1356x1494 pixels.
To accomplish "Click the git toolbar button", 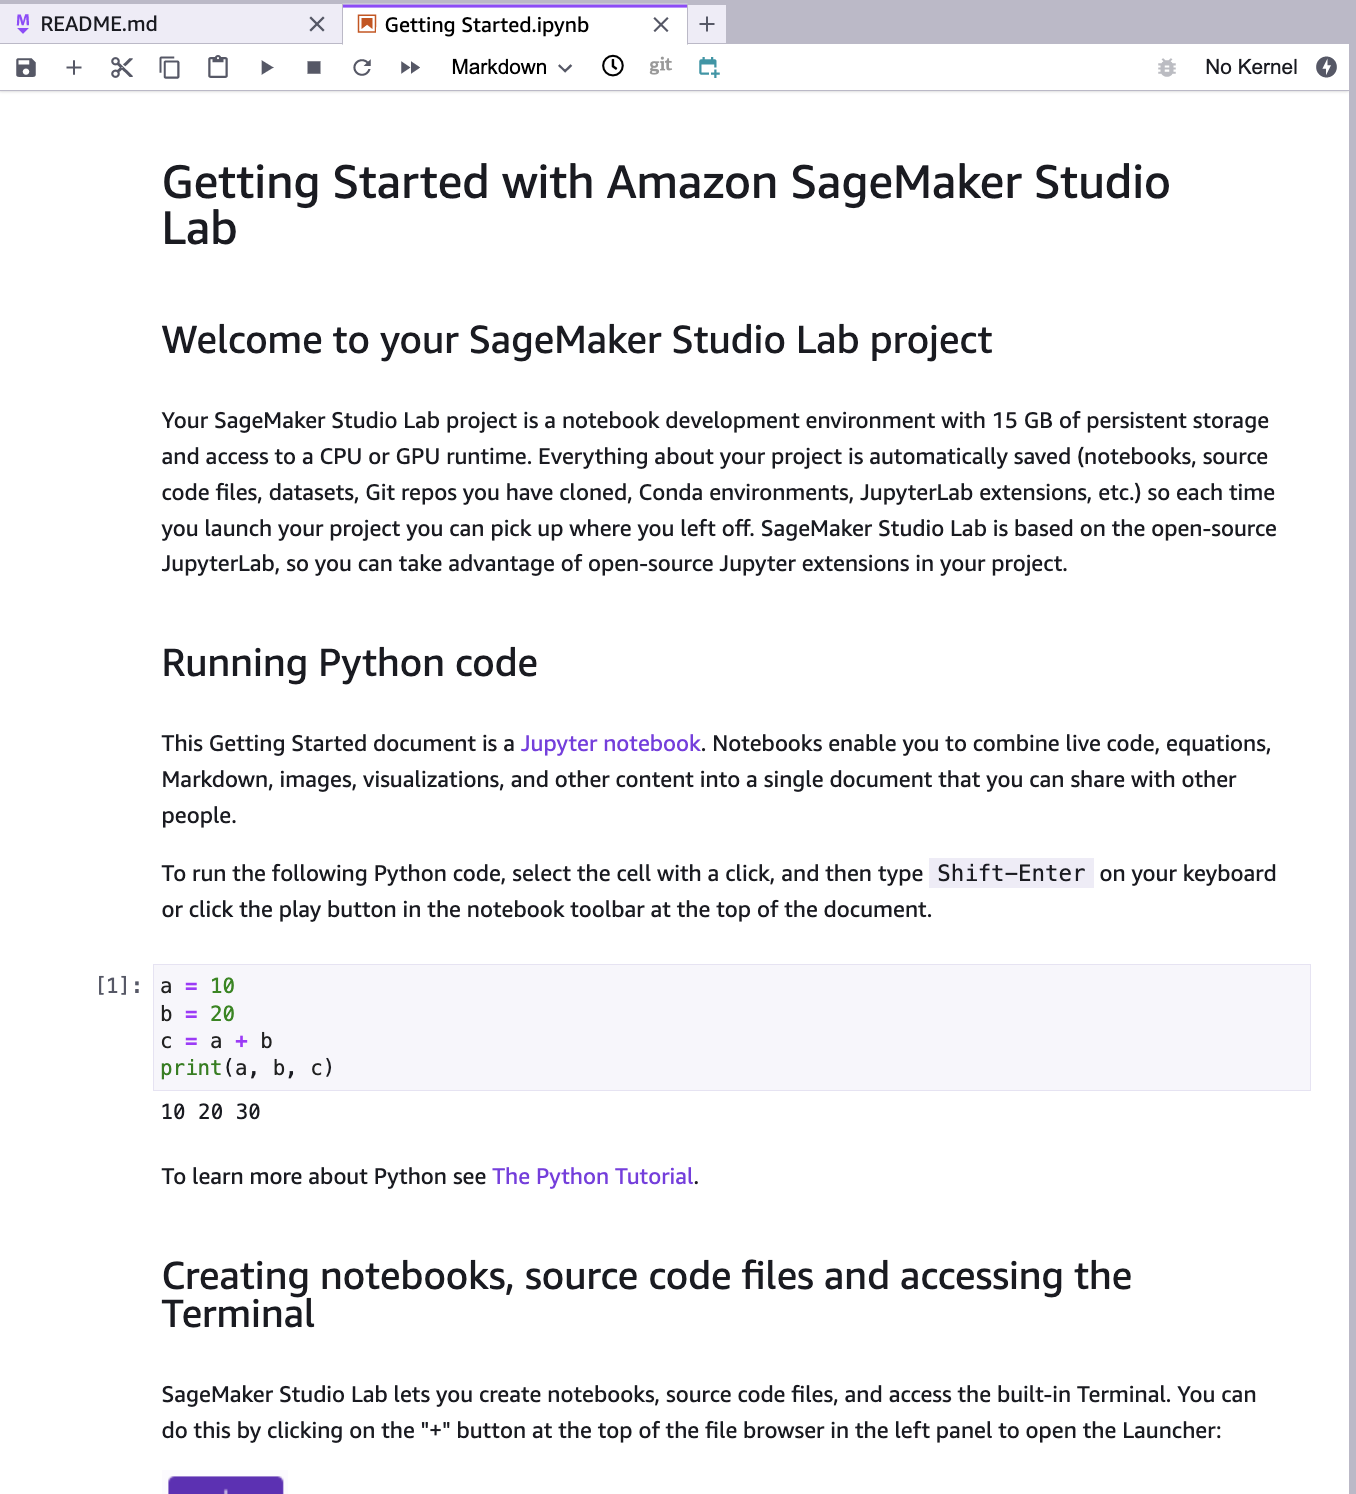I will pos(660,66).
